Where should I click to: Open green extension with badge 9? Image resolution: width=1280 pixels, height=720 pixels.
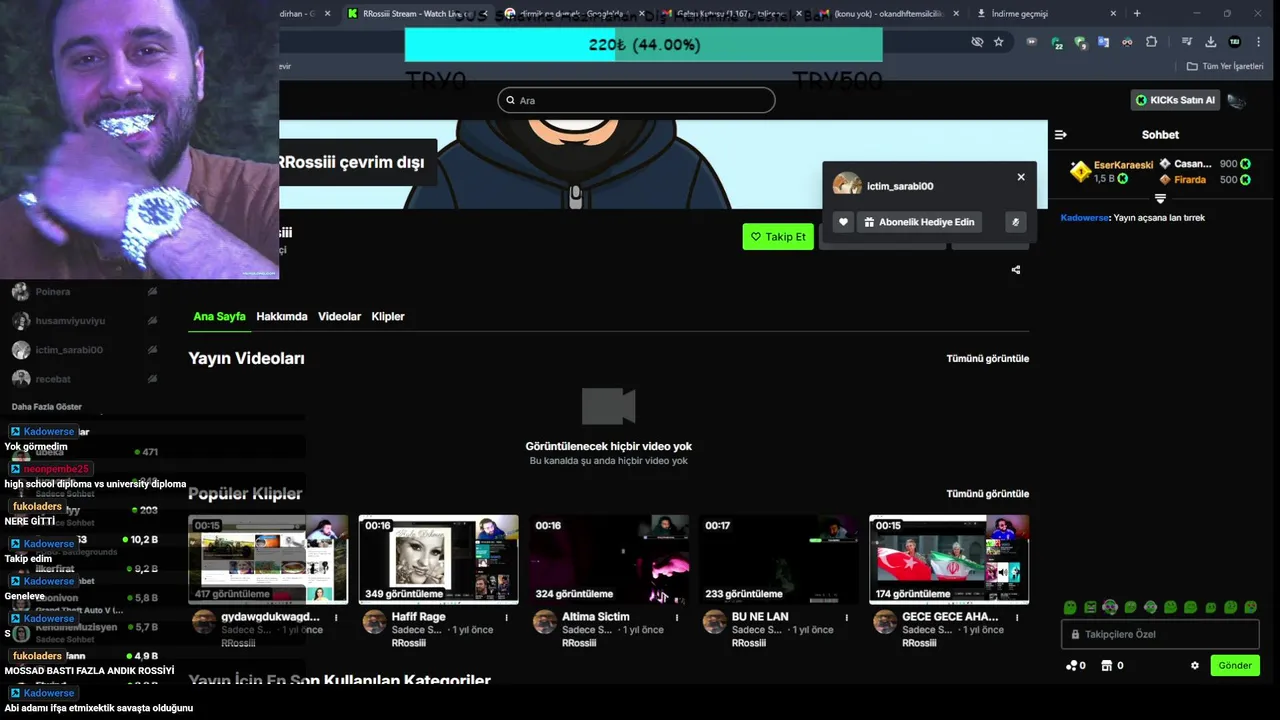tap(1080, 43)
